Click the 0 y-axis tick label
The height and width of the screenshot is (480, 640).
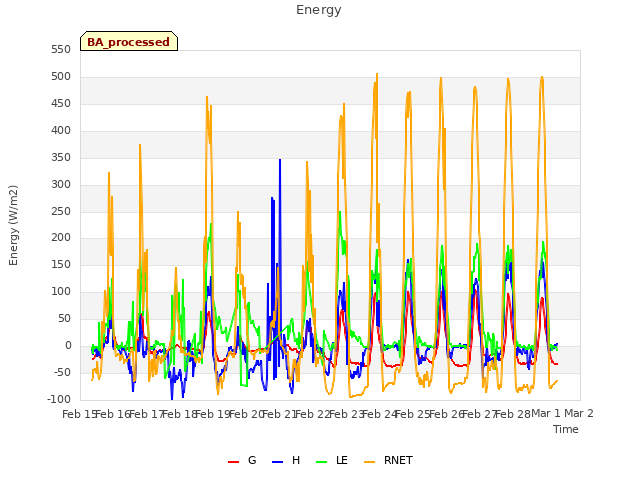coord(68,345)
